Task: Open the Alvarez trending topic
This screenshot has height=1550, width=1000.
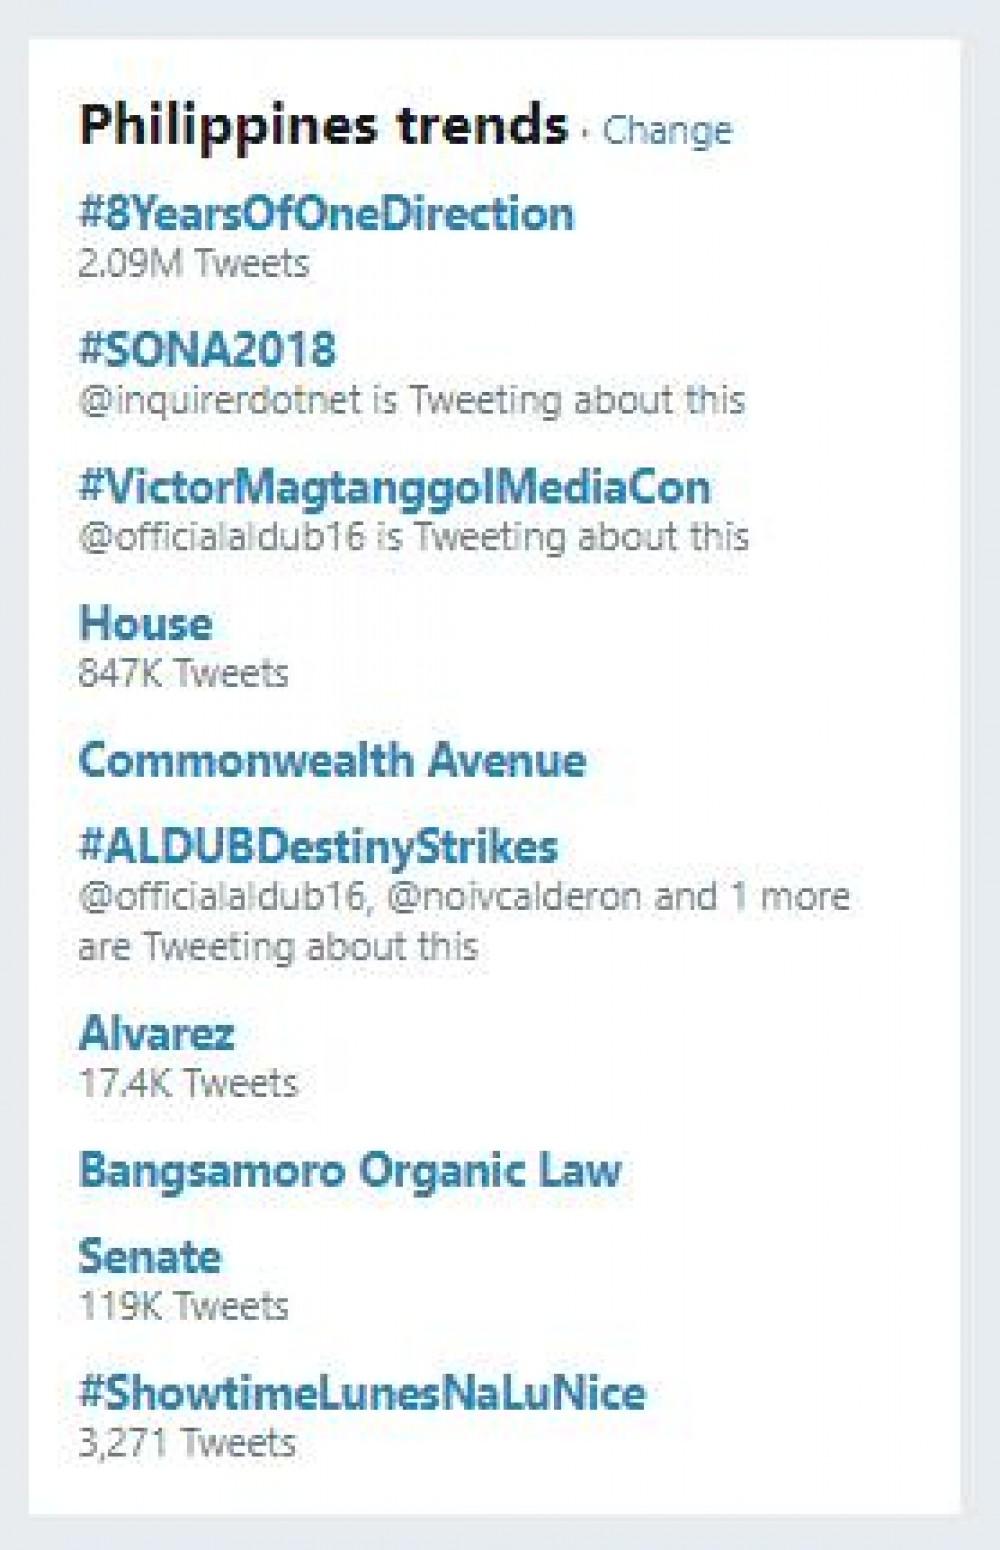Action: 157,1033
